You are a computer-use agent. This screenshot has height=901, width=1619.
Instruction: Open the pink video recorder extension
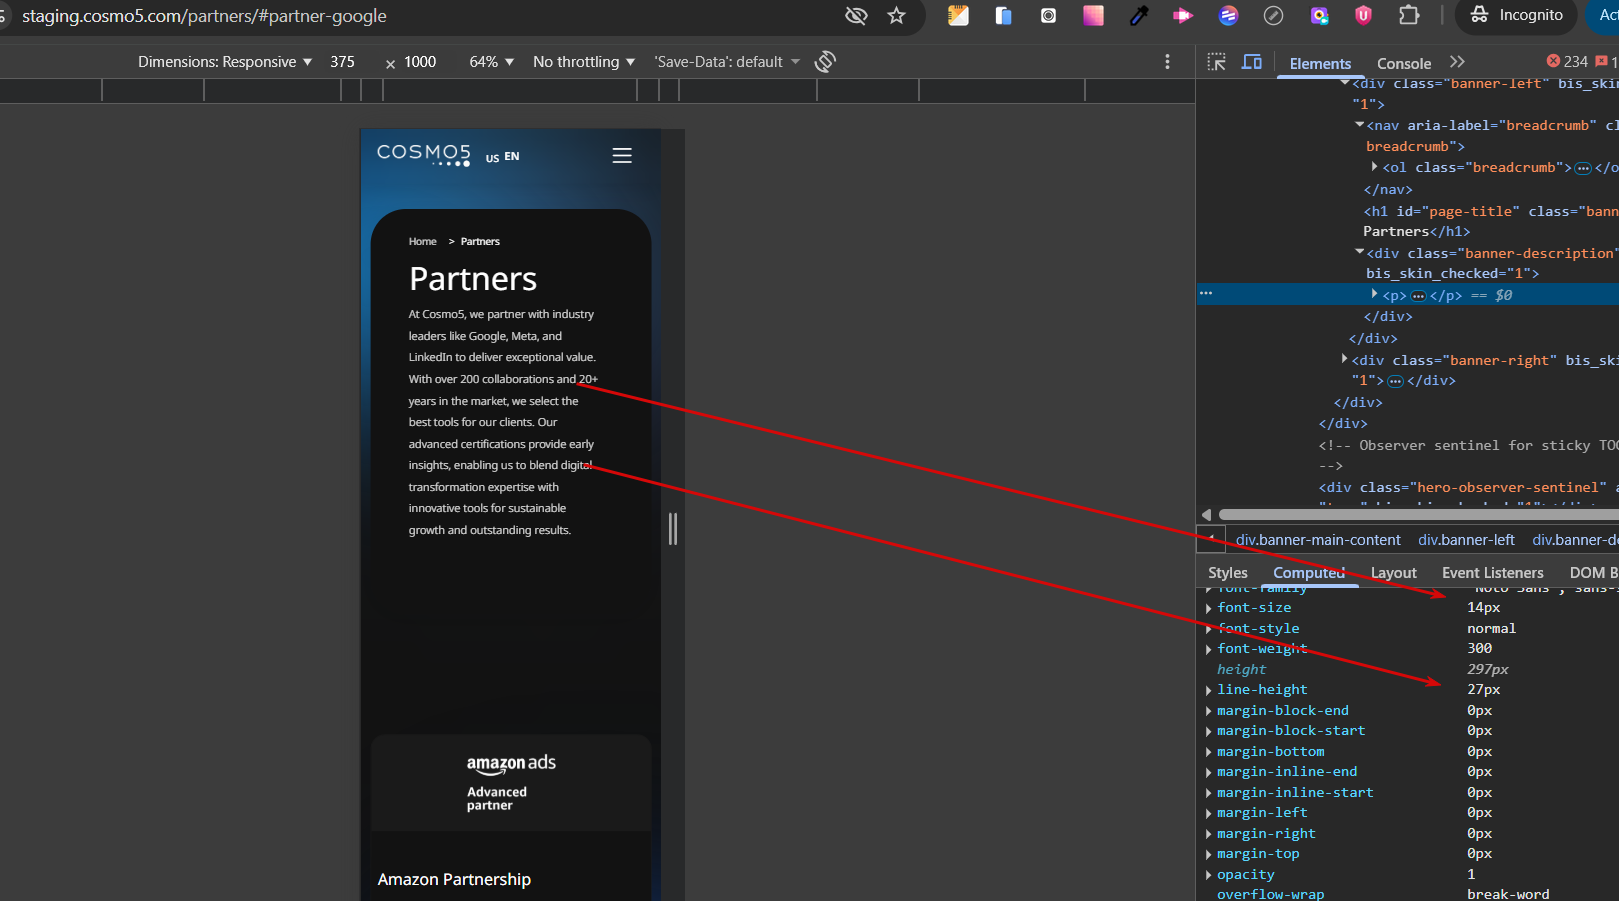click(1183, 15)
